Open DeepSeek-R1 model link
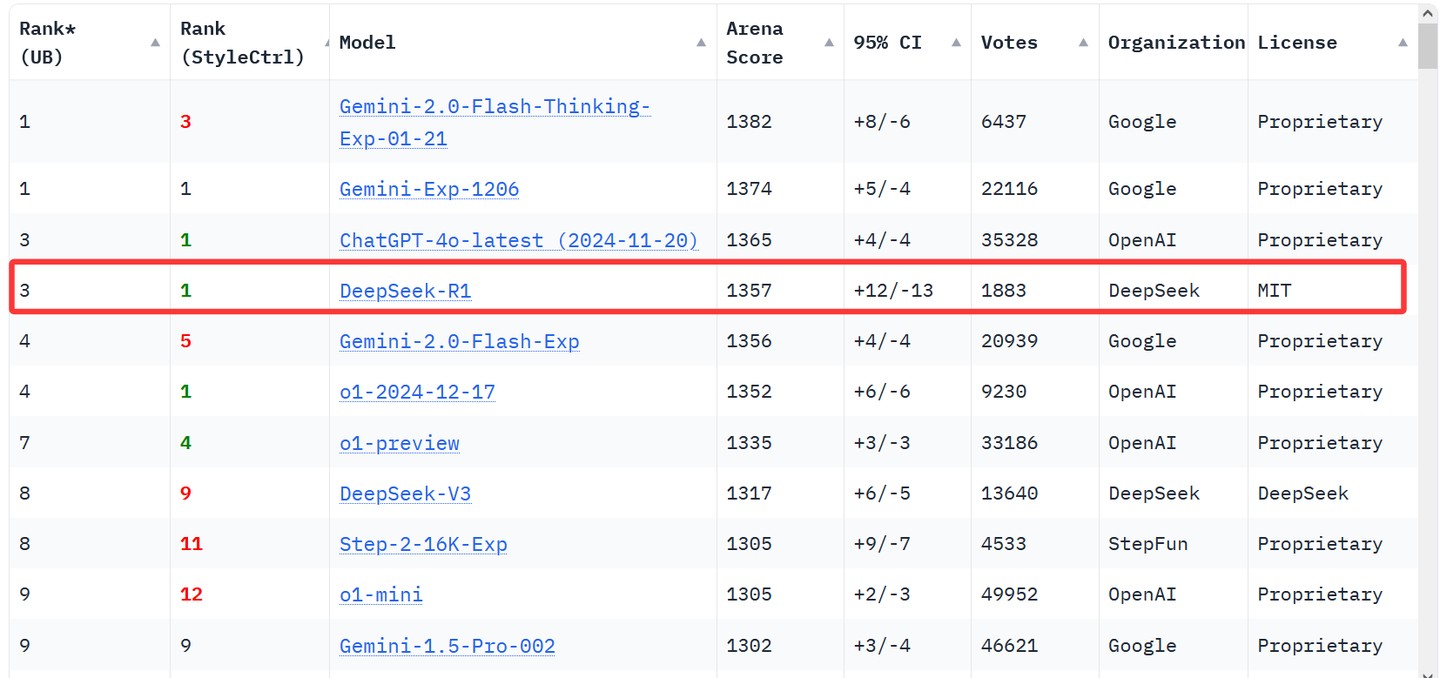 pos(405,291)
